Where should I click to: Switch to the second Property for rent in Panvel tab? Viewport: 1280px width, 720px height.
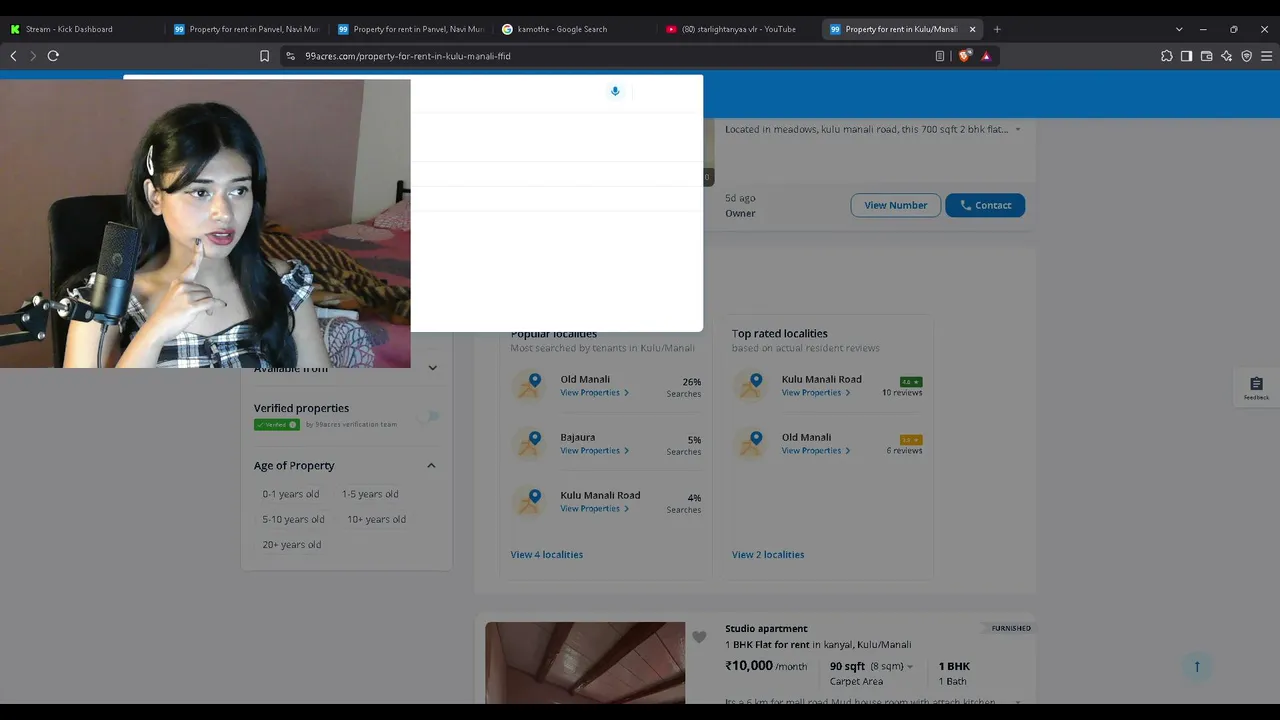point(410,29)
